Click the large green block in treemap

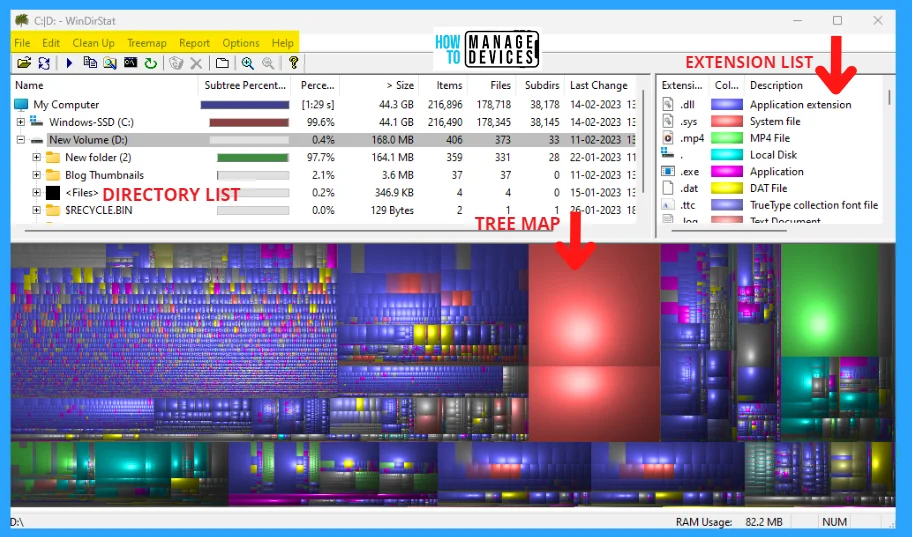coord(830,300)
